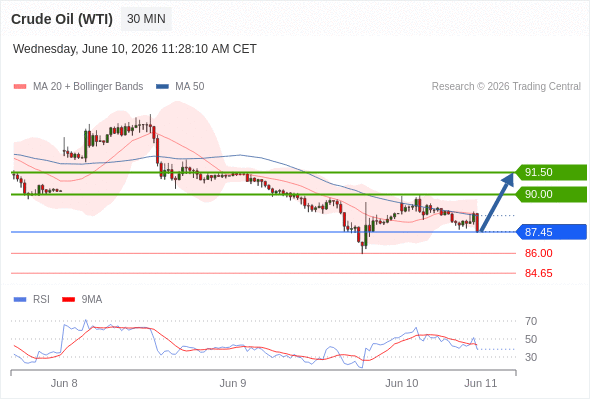The image size is (590, 400).
Task: Select the 90.00 green resistance price tag
Action: tap(551, 195)
